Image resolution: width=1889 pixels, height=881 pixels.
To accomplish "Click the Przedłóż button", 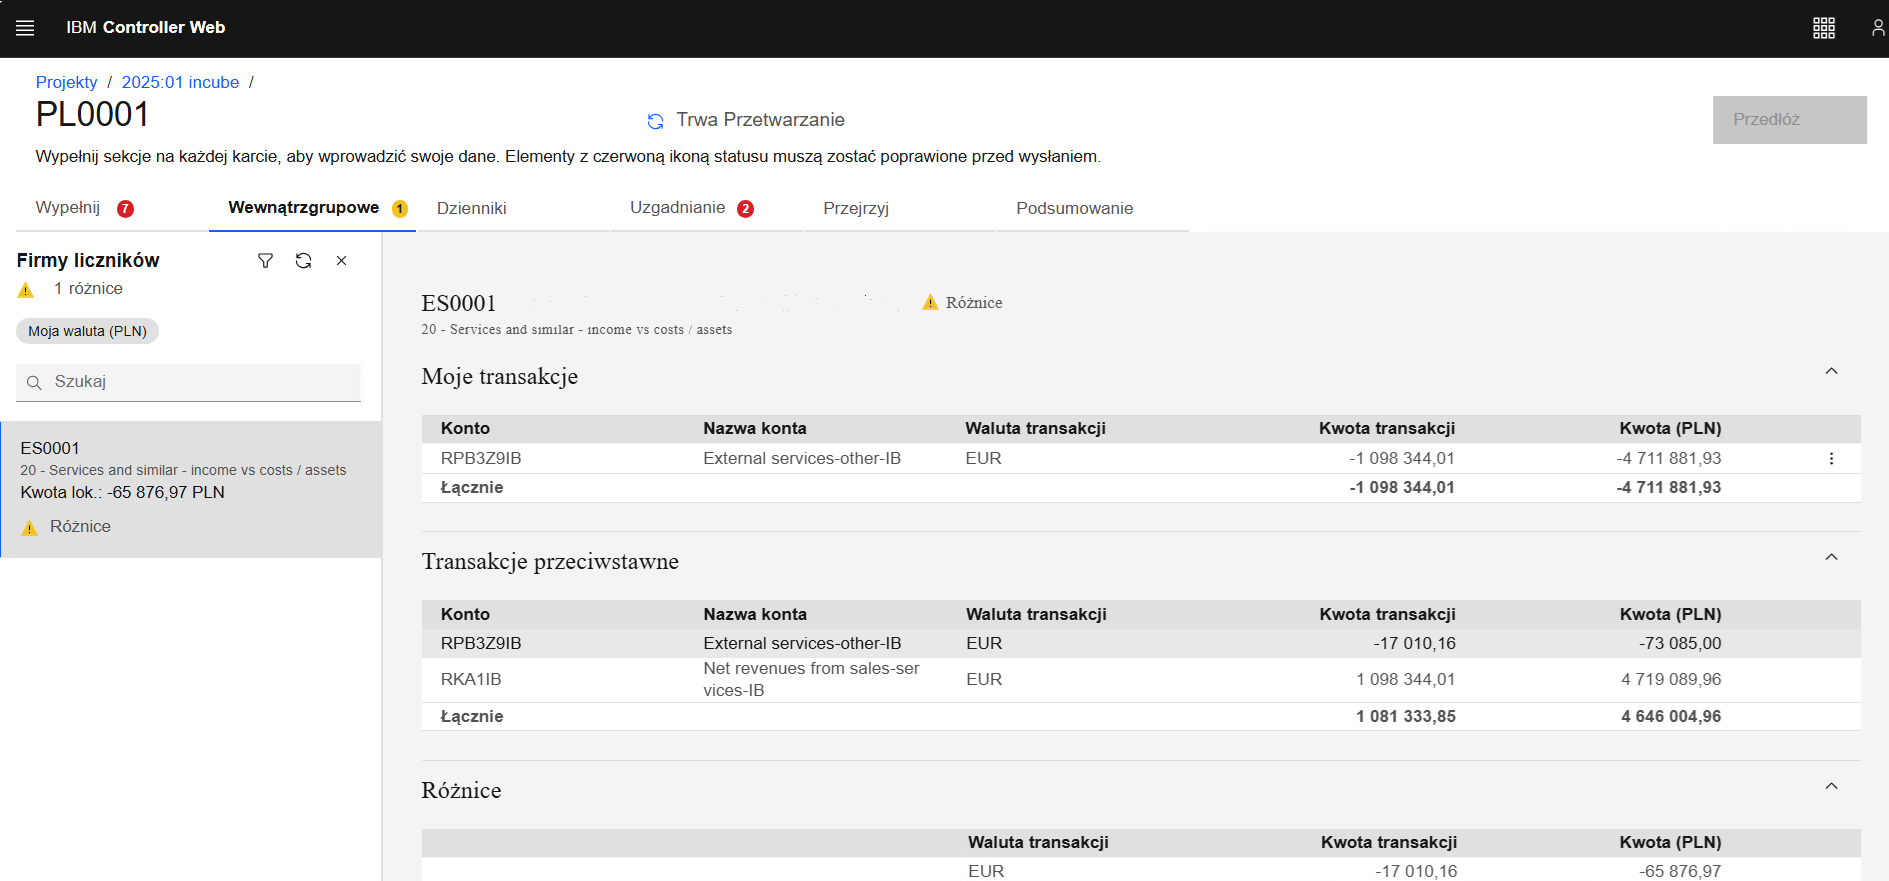I will pos(1788,120).
